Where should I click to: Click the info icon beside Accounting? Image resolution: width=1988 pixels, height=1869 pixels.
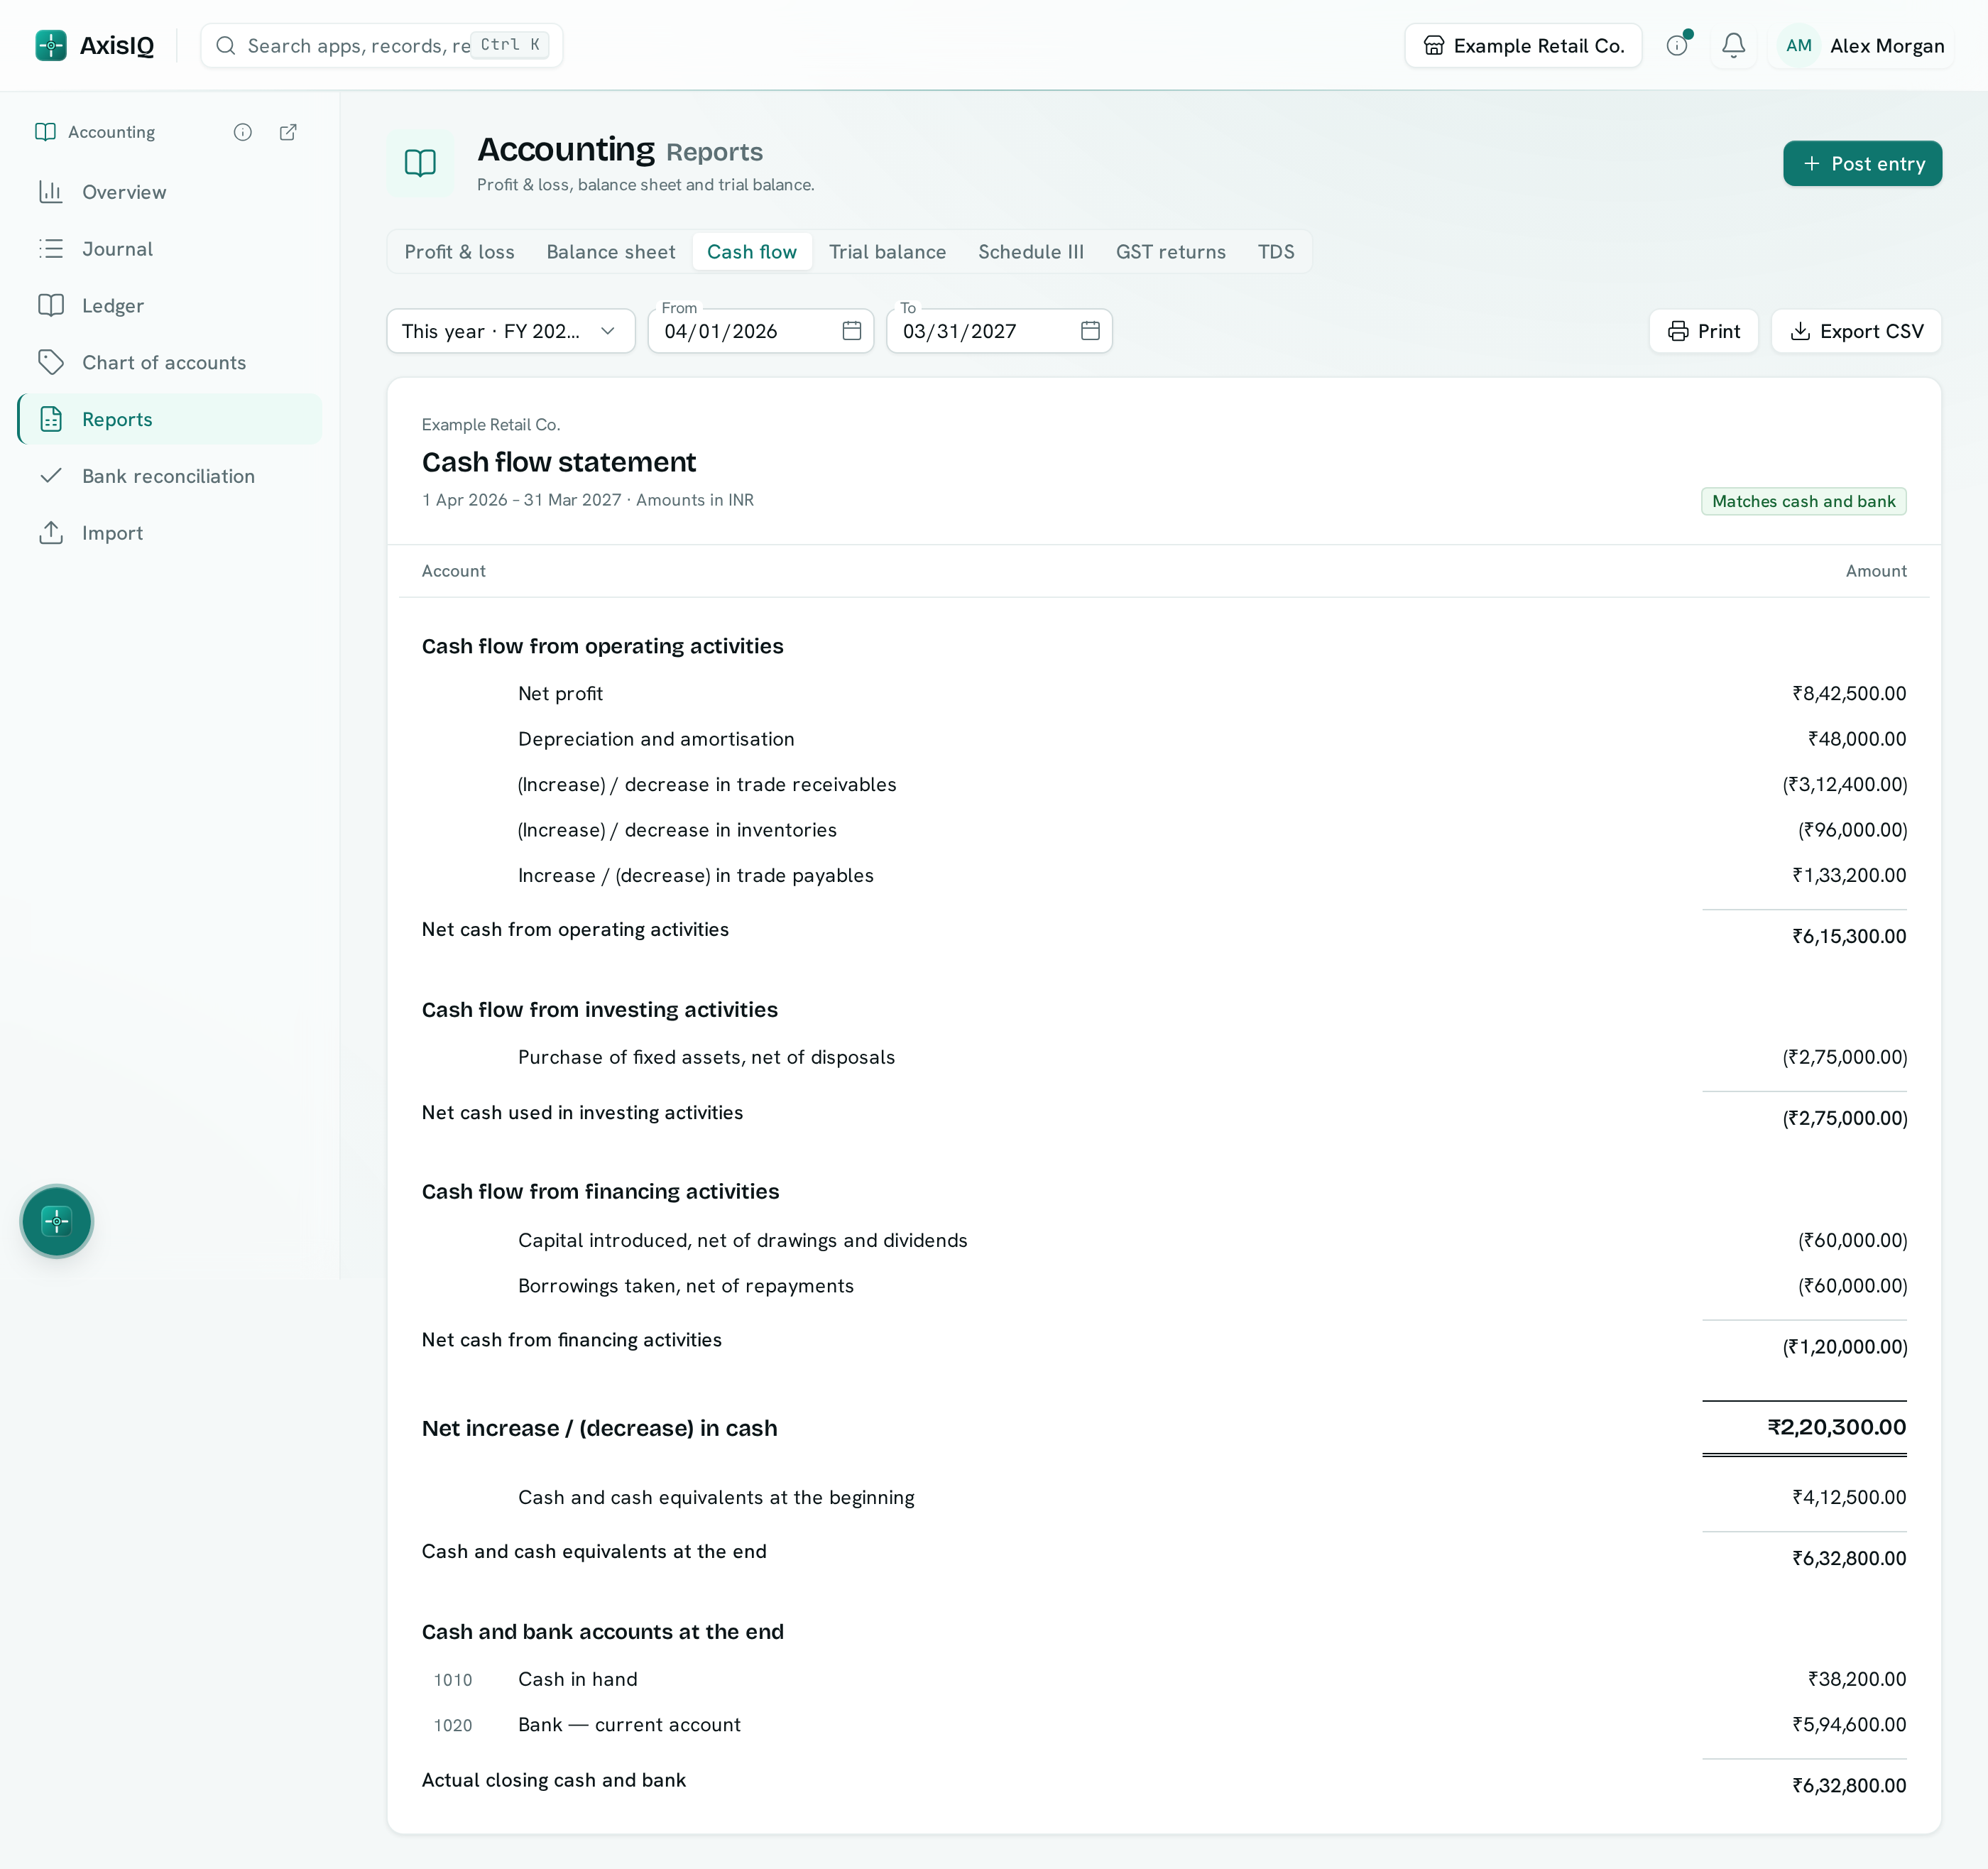[x=243, y=132]
